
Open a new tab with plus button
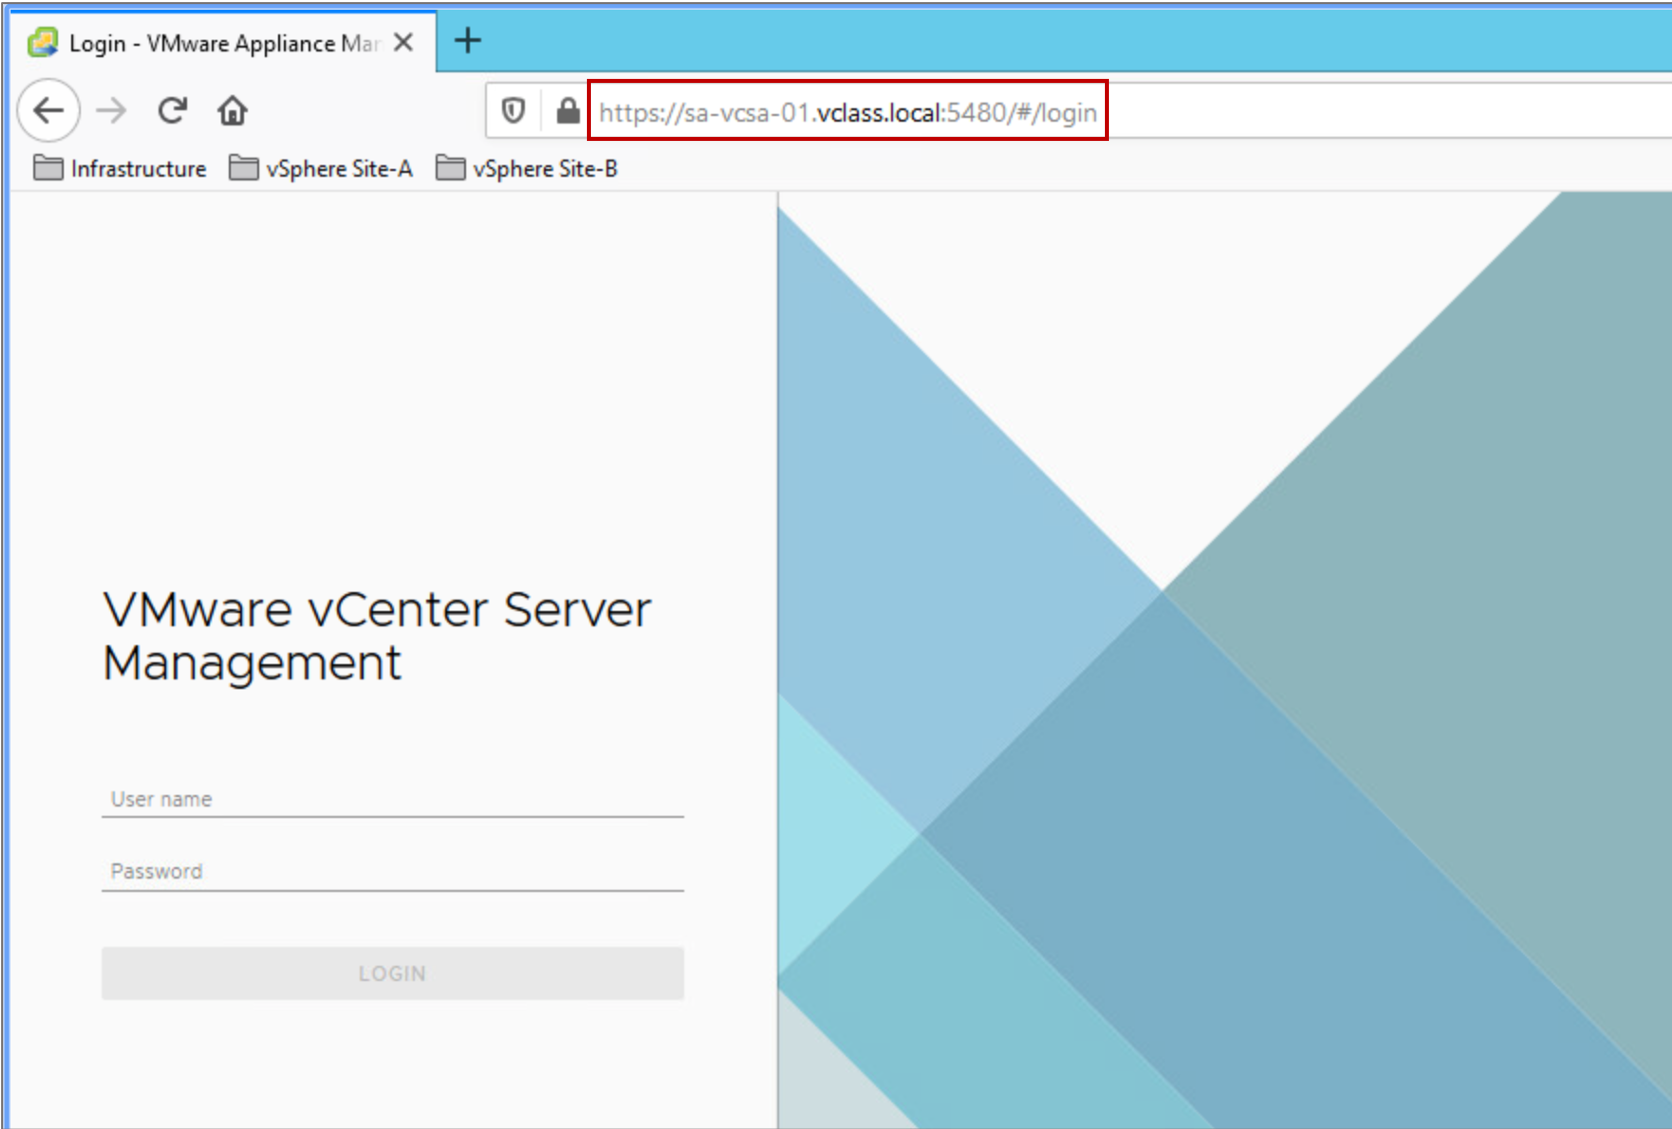[467, 41]
